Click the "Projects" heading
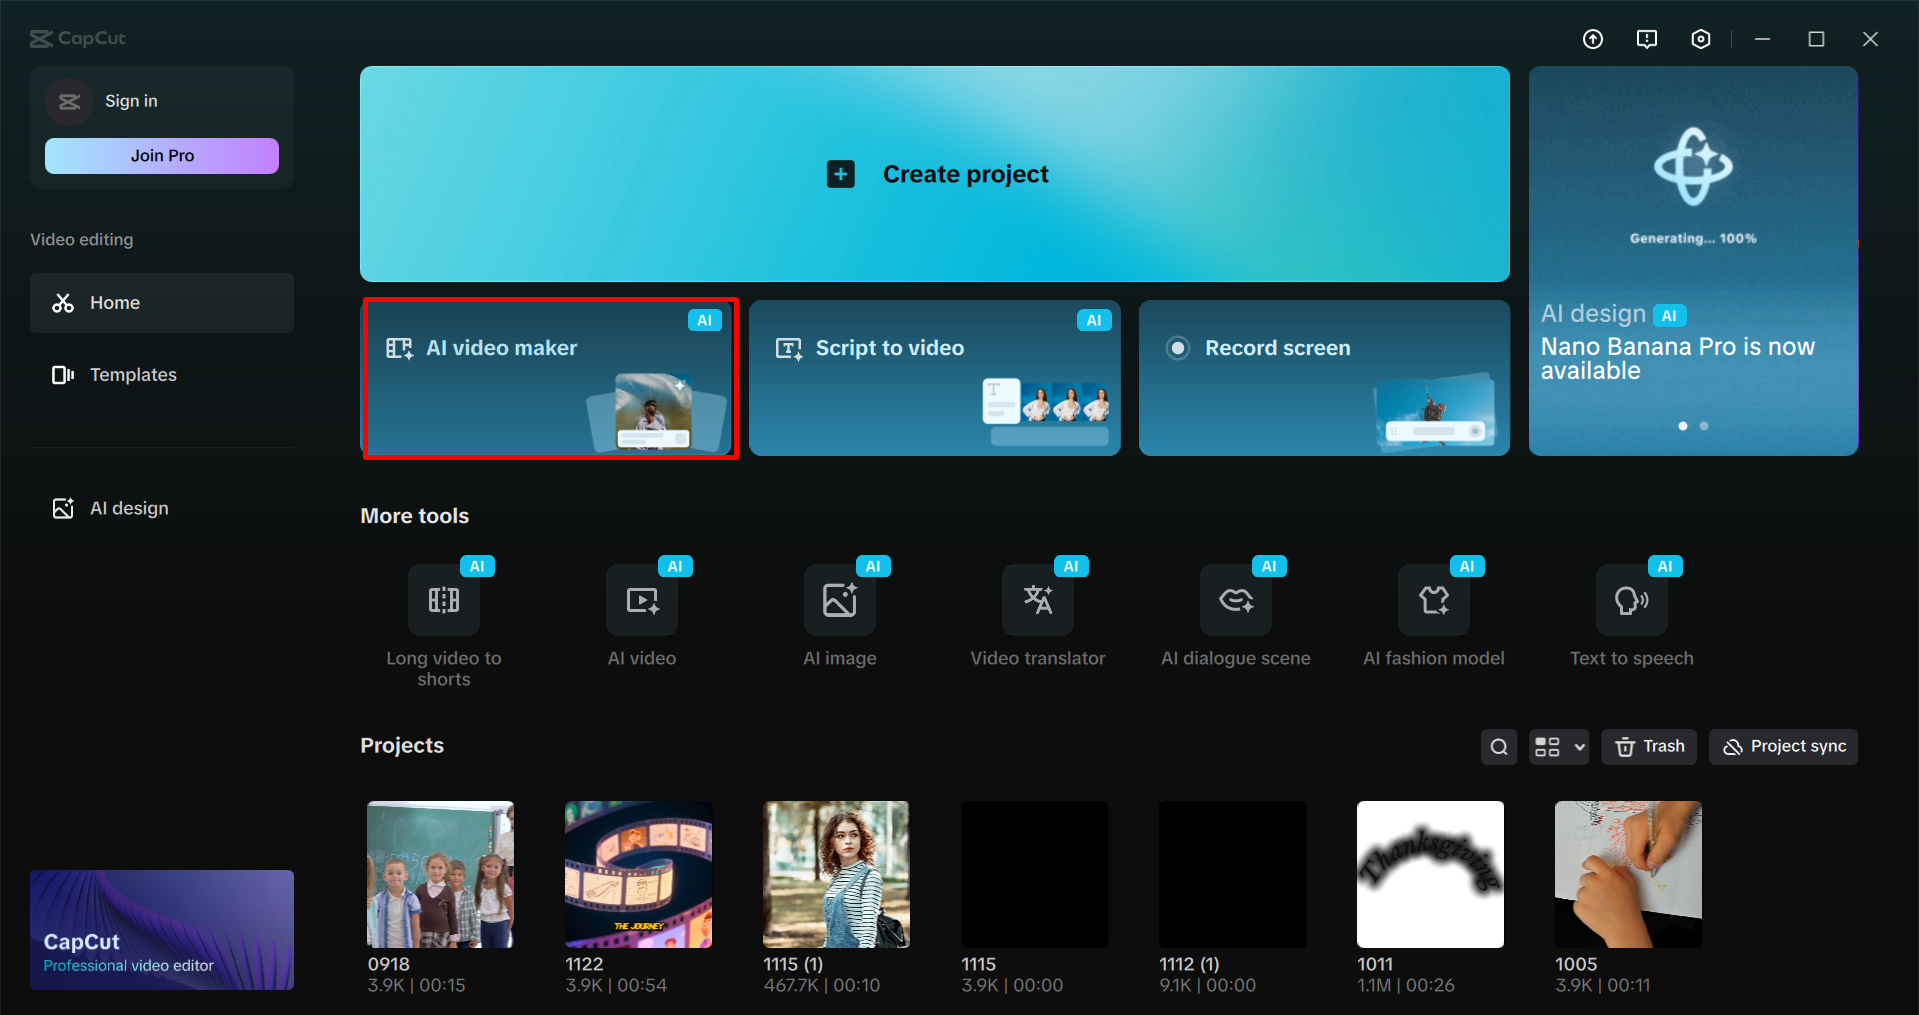This screenshot has height=1015, width=1919. point(402,746)
